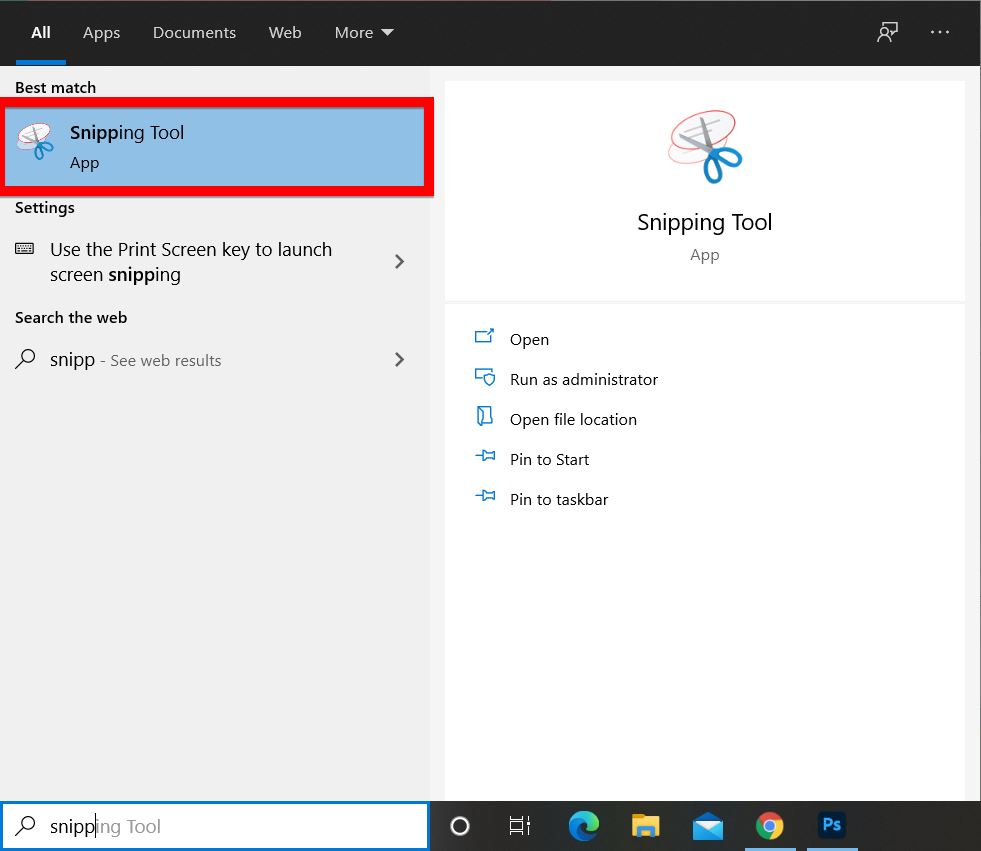The width and height of the screenshot is (981, 851).
Task: Click Pin to Start
Action: pyautogui.click(x=549, y=460)
